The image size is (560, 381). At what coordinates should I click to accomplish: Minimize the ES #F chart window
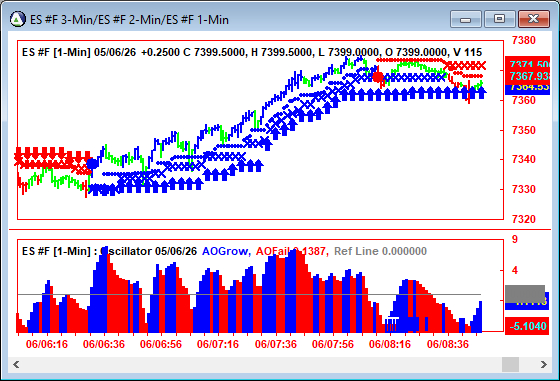pyautogui.click(x=466, y=19)
